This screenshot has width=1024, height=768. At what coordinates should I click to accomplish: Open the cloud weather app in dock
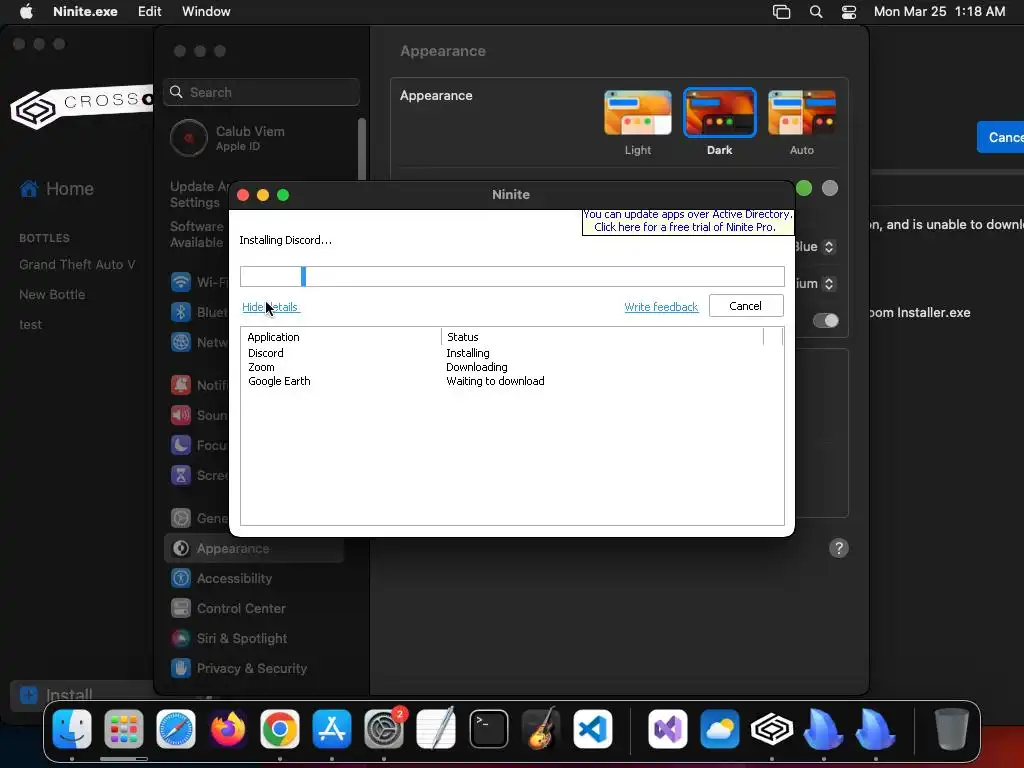click(x=720, y=729)
